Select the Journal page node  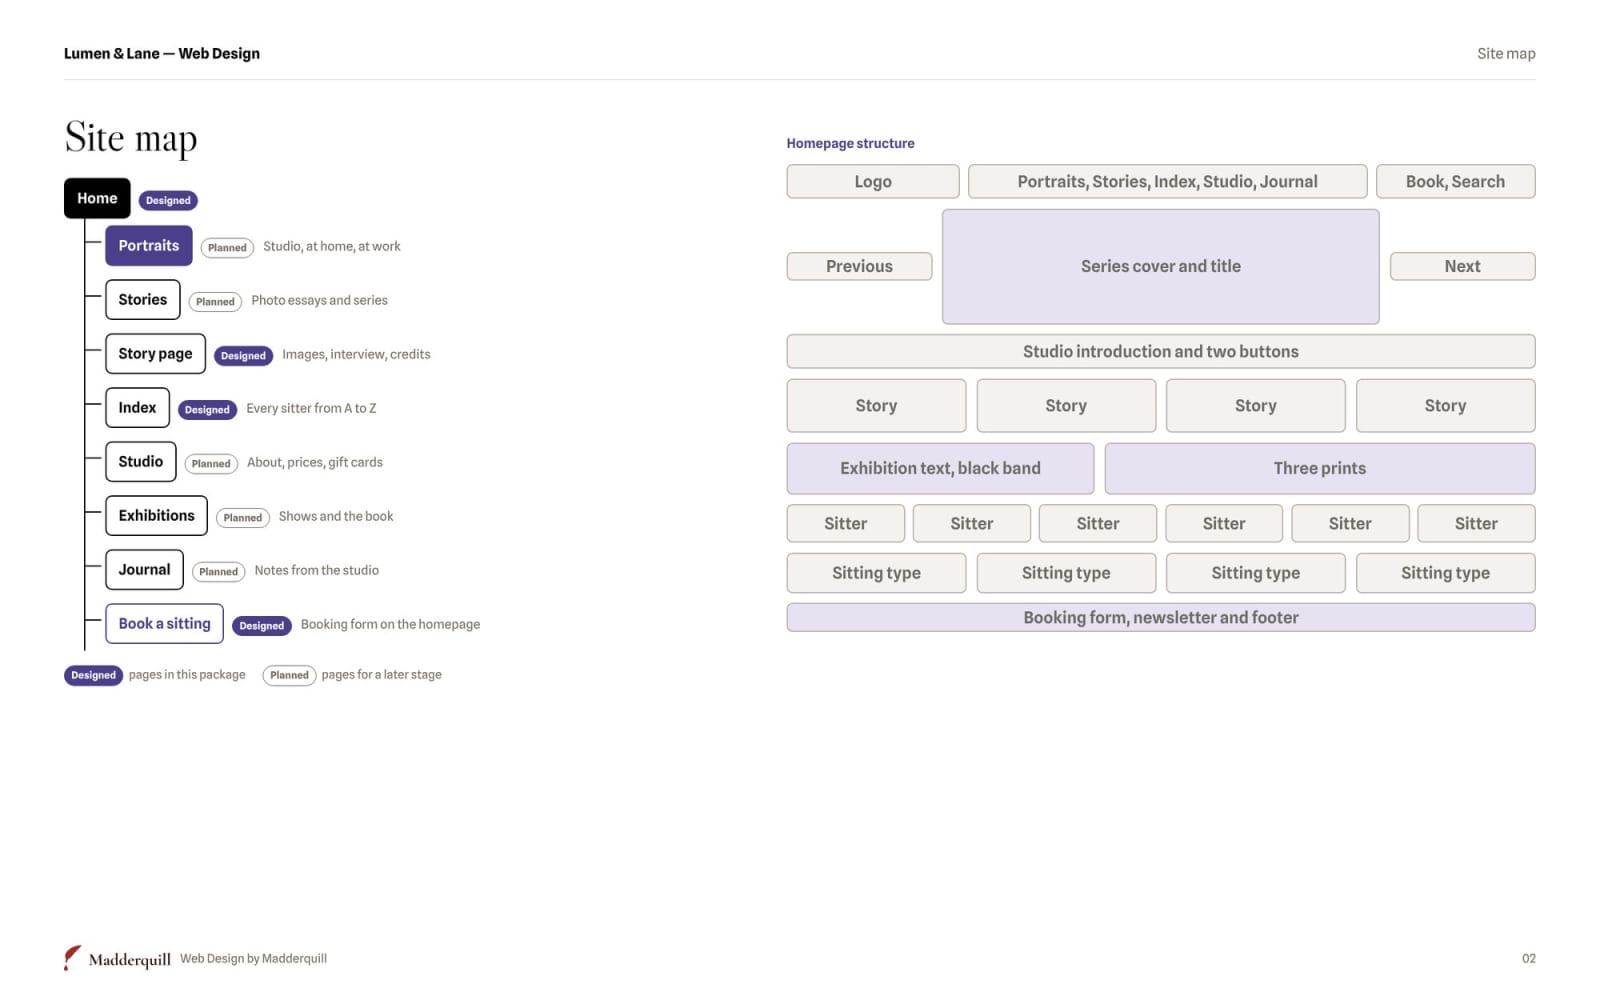click(145, 570)
